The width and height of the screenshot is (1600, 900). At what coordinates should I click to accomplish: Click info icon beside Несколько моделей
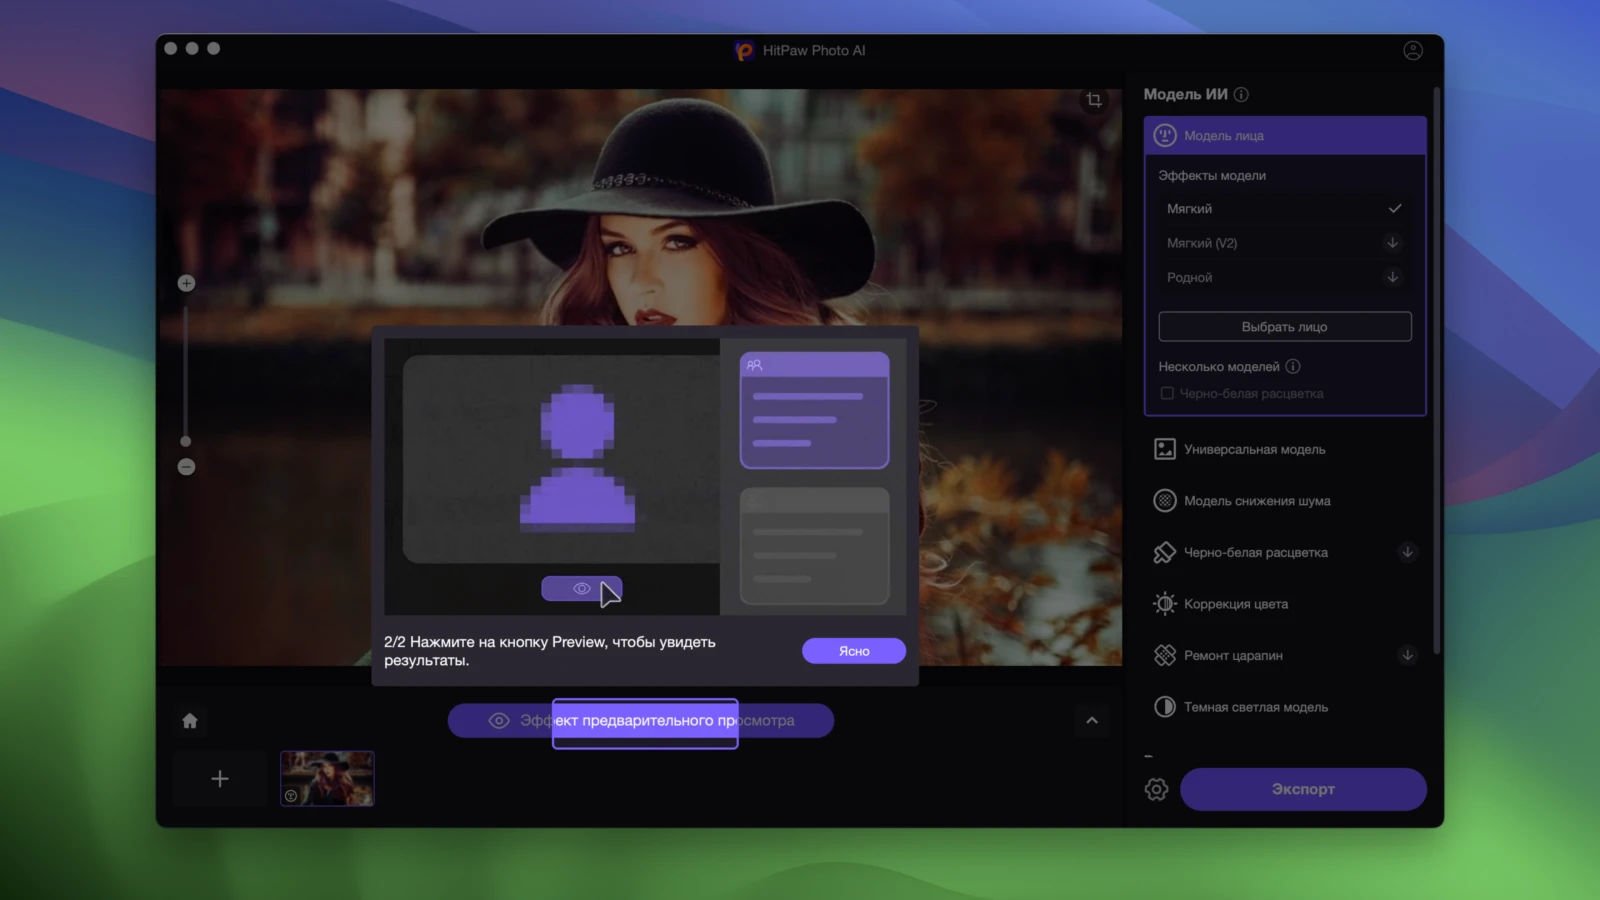(x=1292, y=367)
